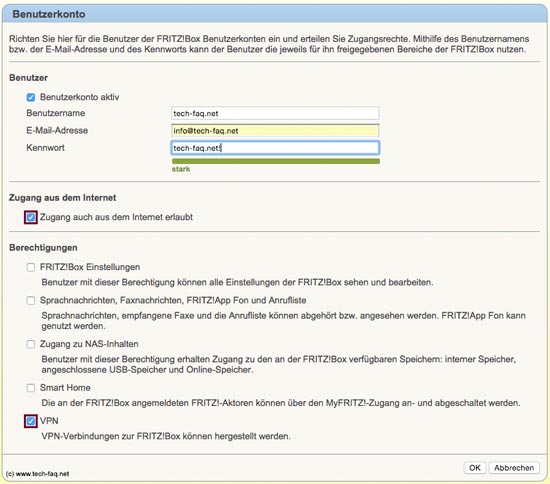Click the Kennwort password field
550x484 pixels.
tap(275, 148)
